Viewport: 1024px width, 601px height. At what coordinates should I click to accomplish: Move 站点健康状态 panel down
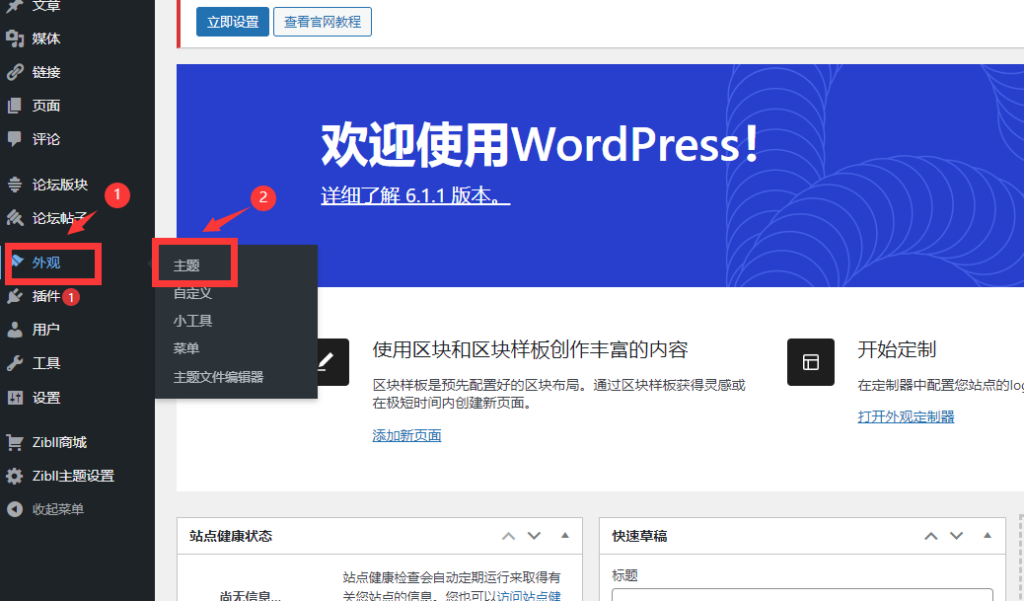(534, 536)
